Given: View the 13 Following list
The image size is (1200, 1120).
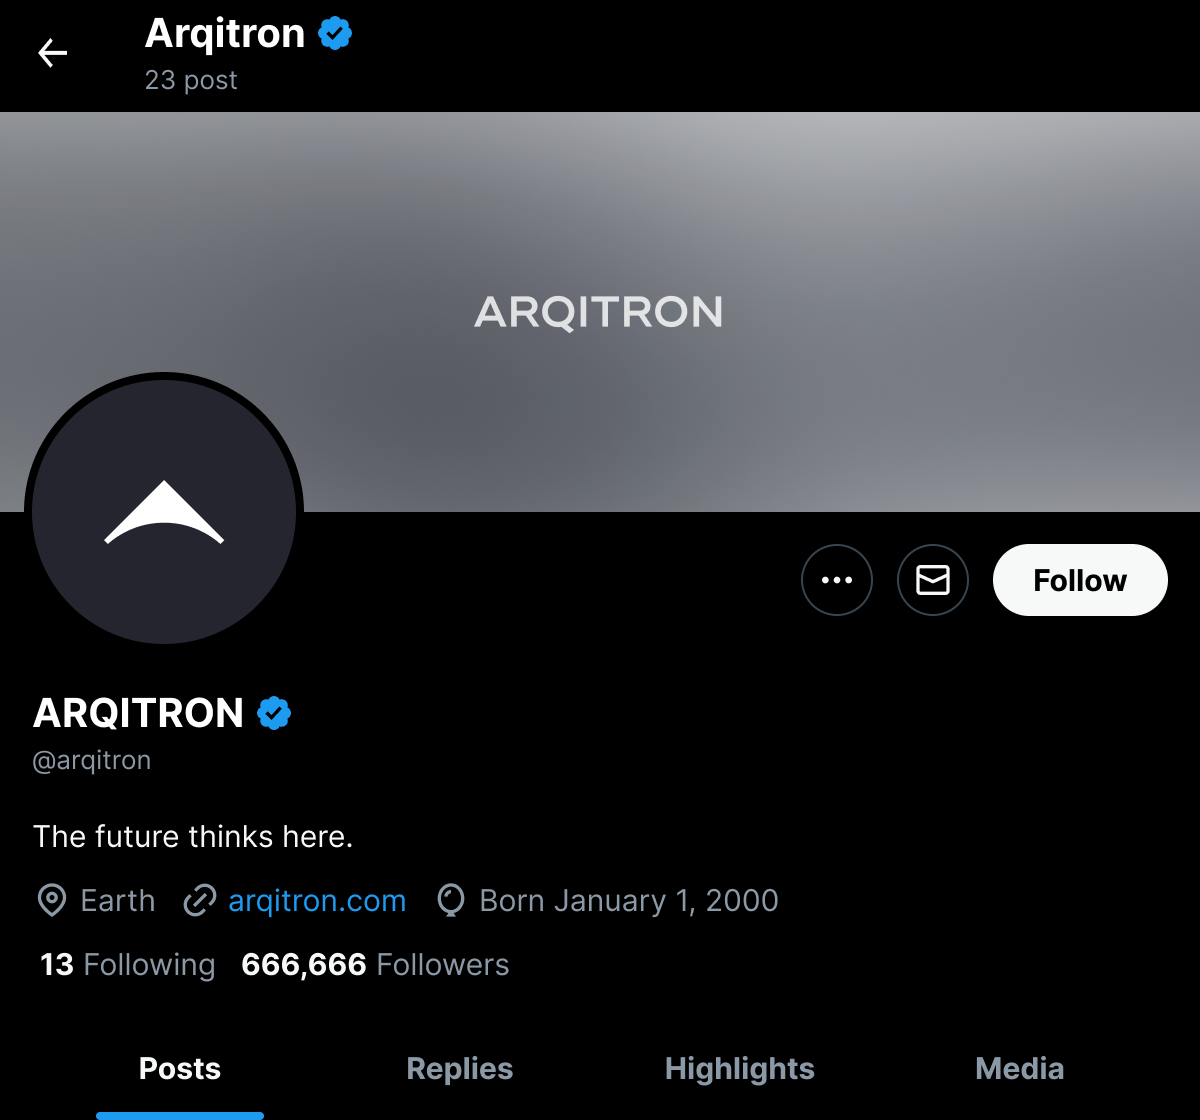Looking at the screenshot, I should pos(127,965).
